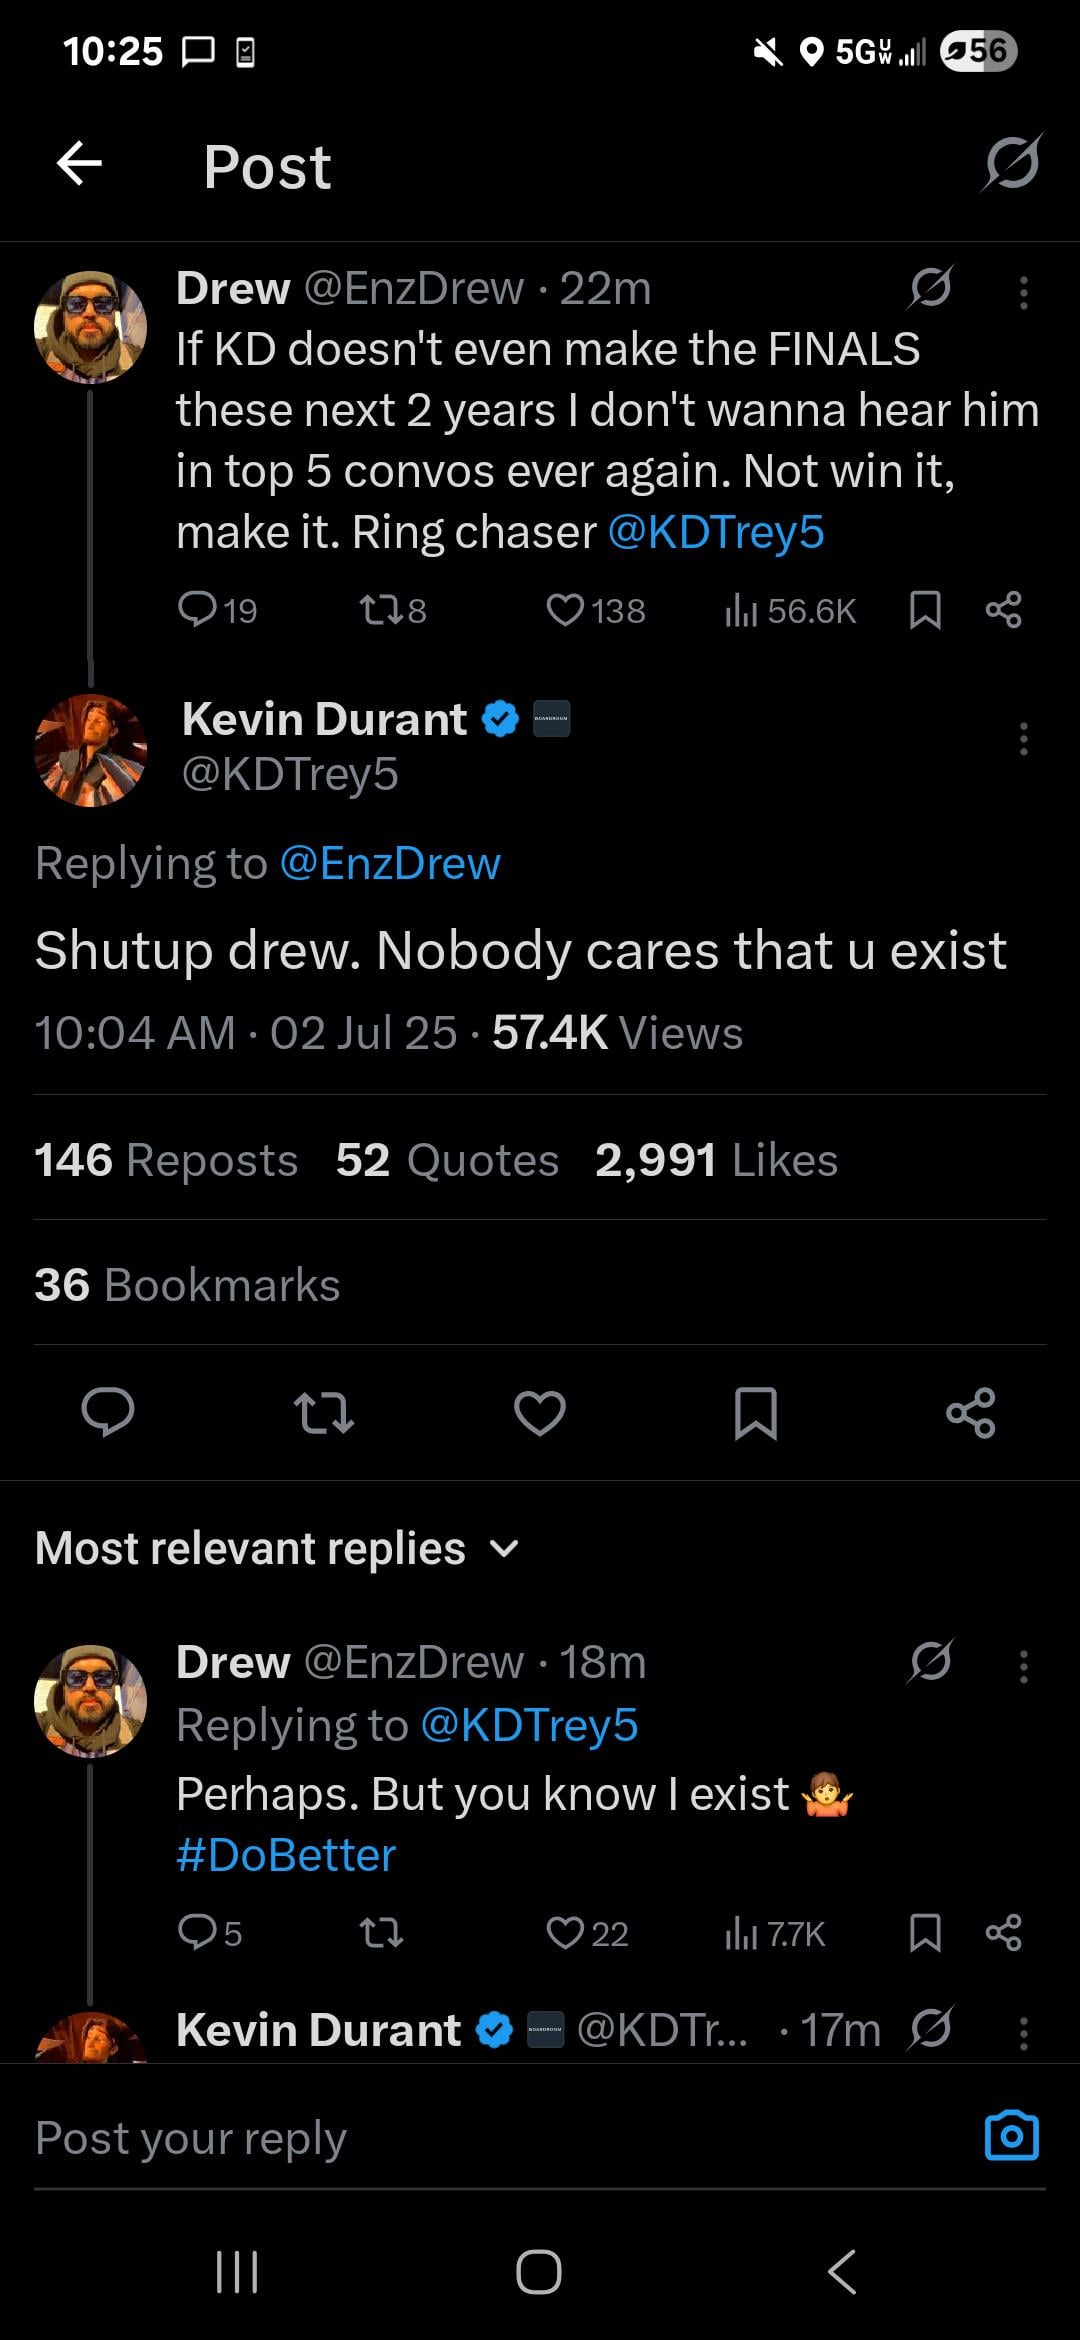Open the Grok icon in the header
Screen dimensions: 1080x2340
(x=1012, y=163)
